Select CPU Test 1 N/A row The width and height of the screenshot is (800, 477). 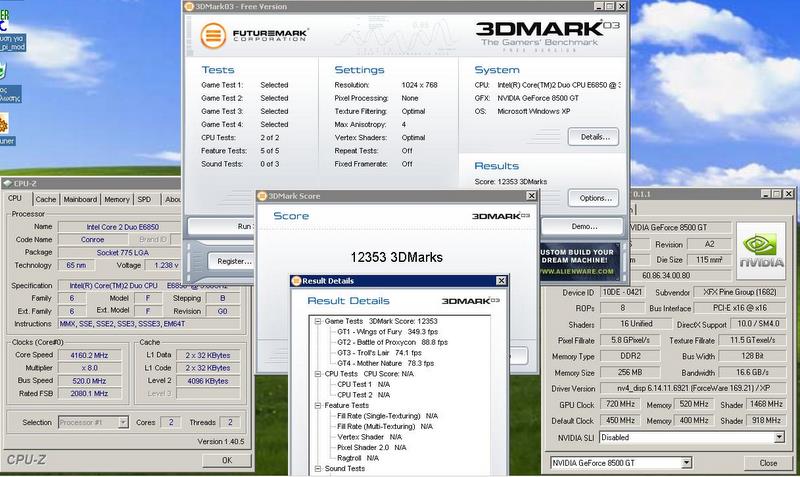click(363, 385)
